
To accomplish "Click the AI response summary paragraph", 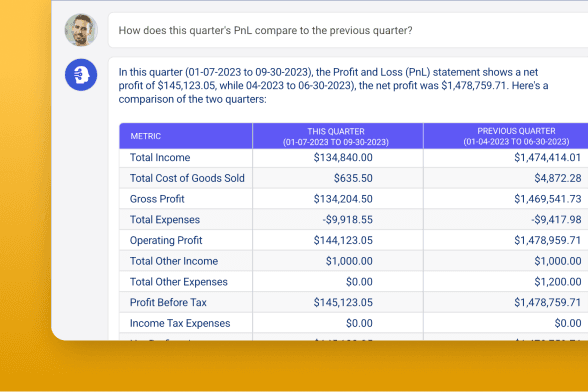I will pos(333,86).
